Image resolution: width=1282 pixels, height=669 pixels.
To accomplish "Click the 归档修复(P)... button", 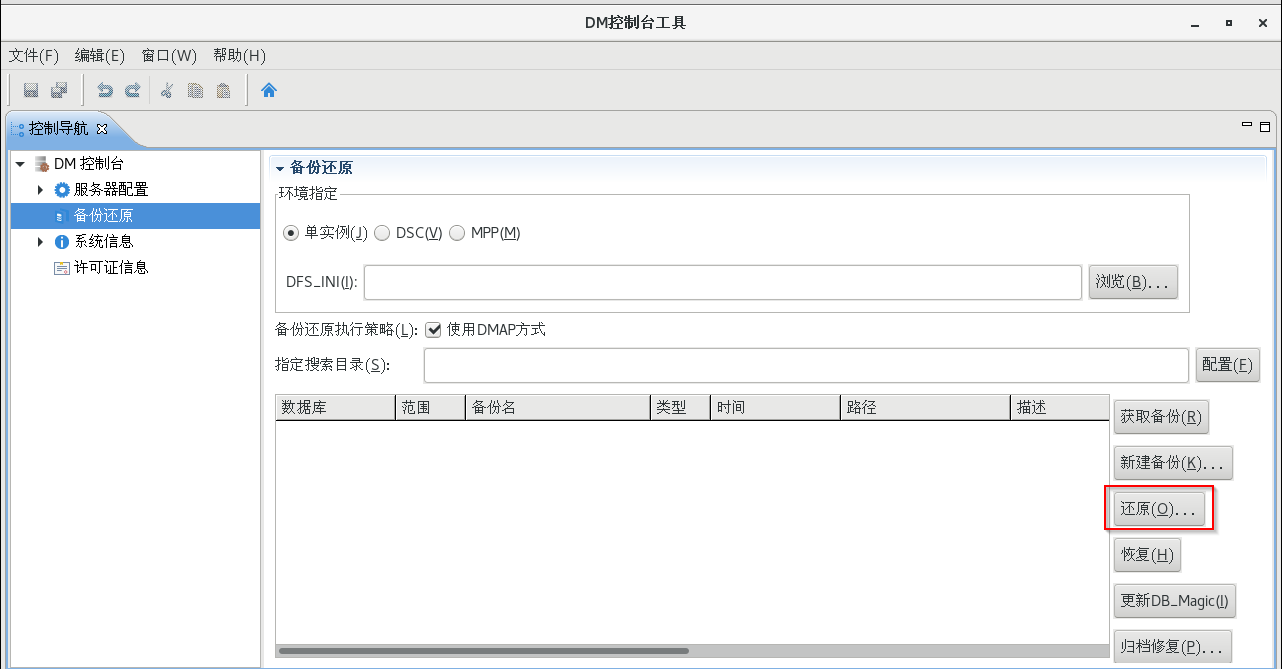I will coord(1172,647).
